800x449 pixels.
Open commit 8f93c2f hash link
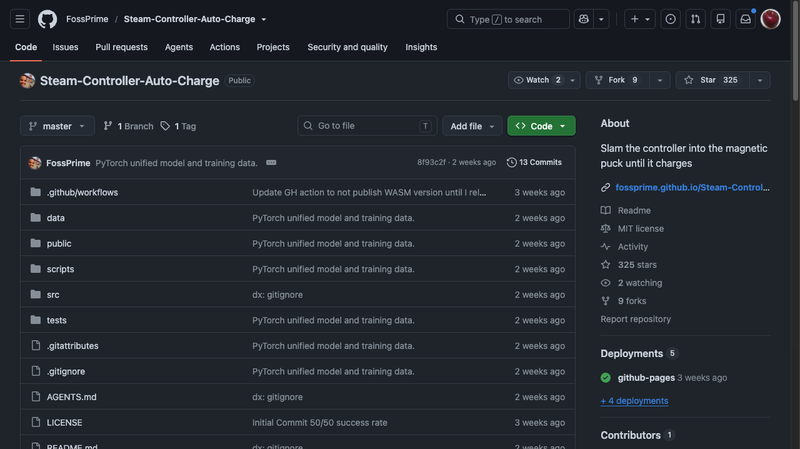[431, 162]
